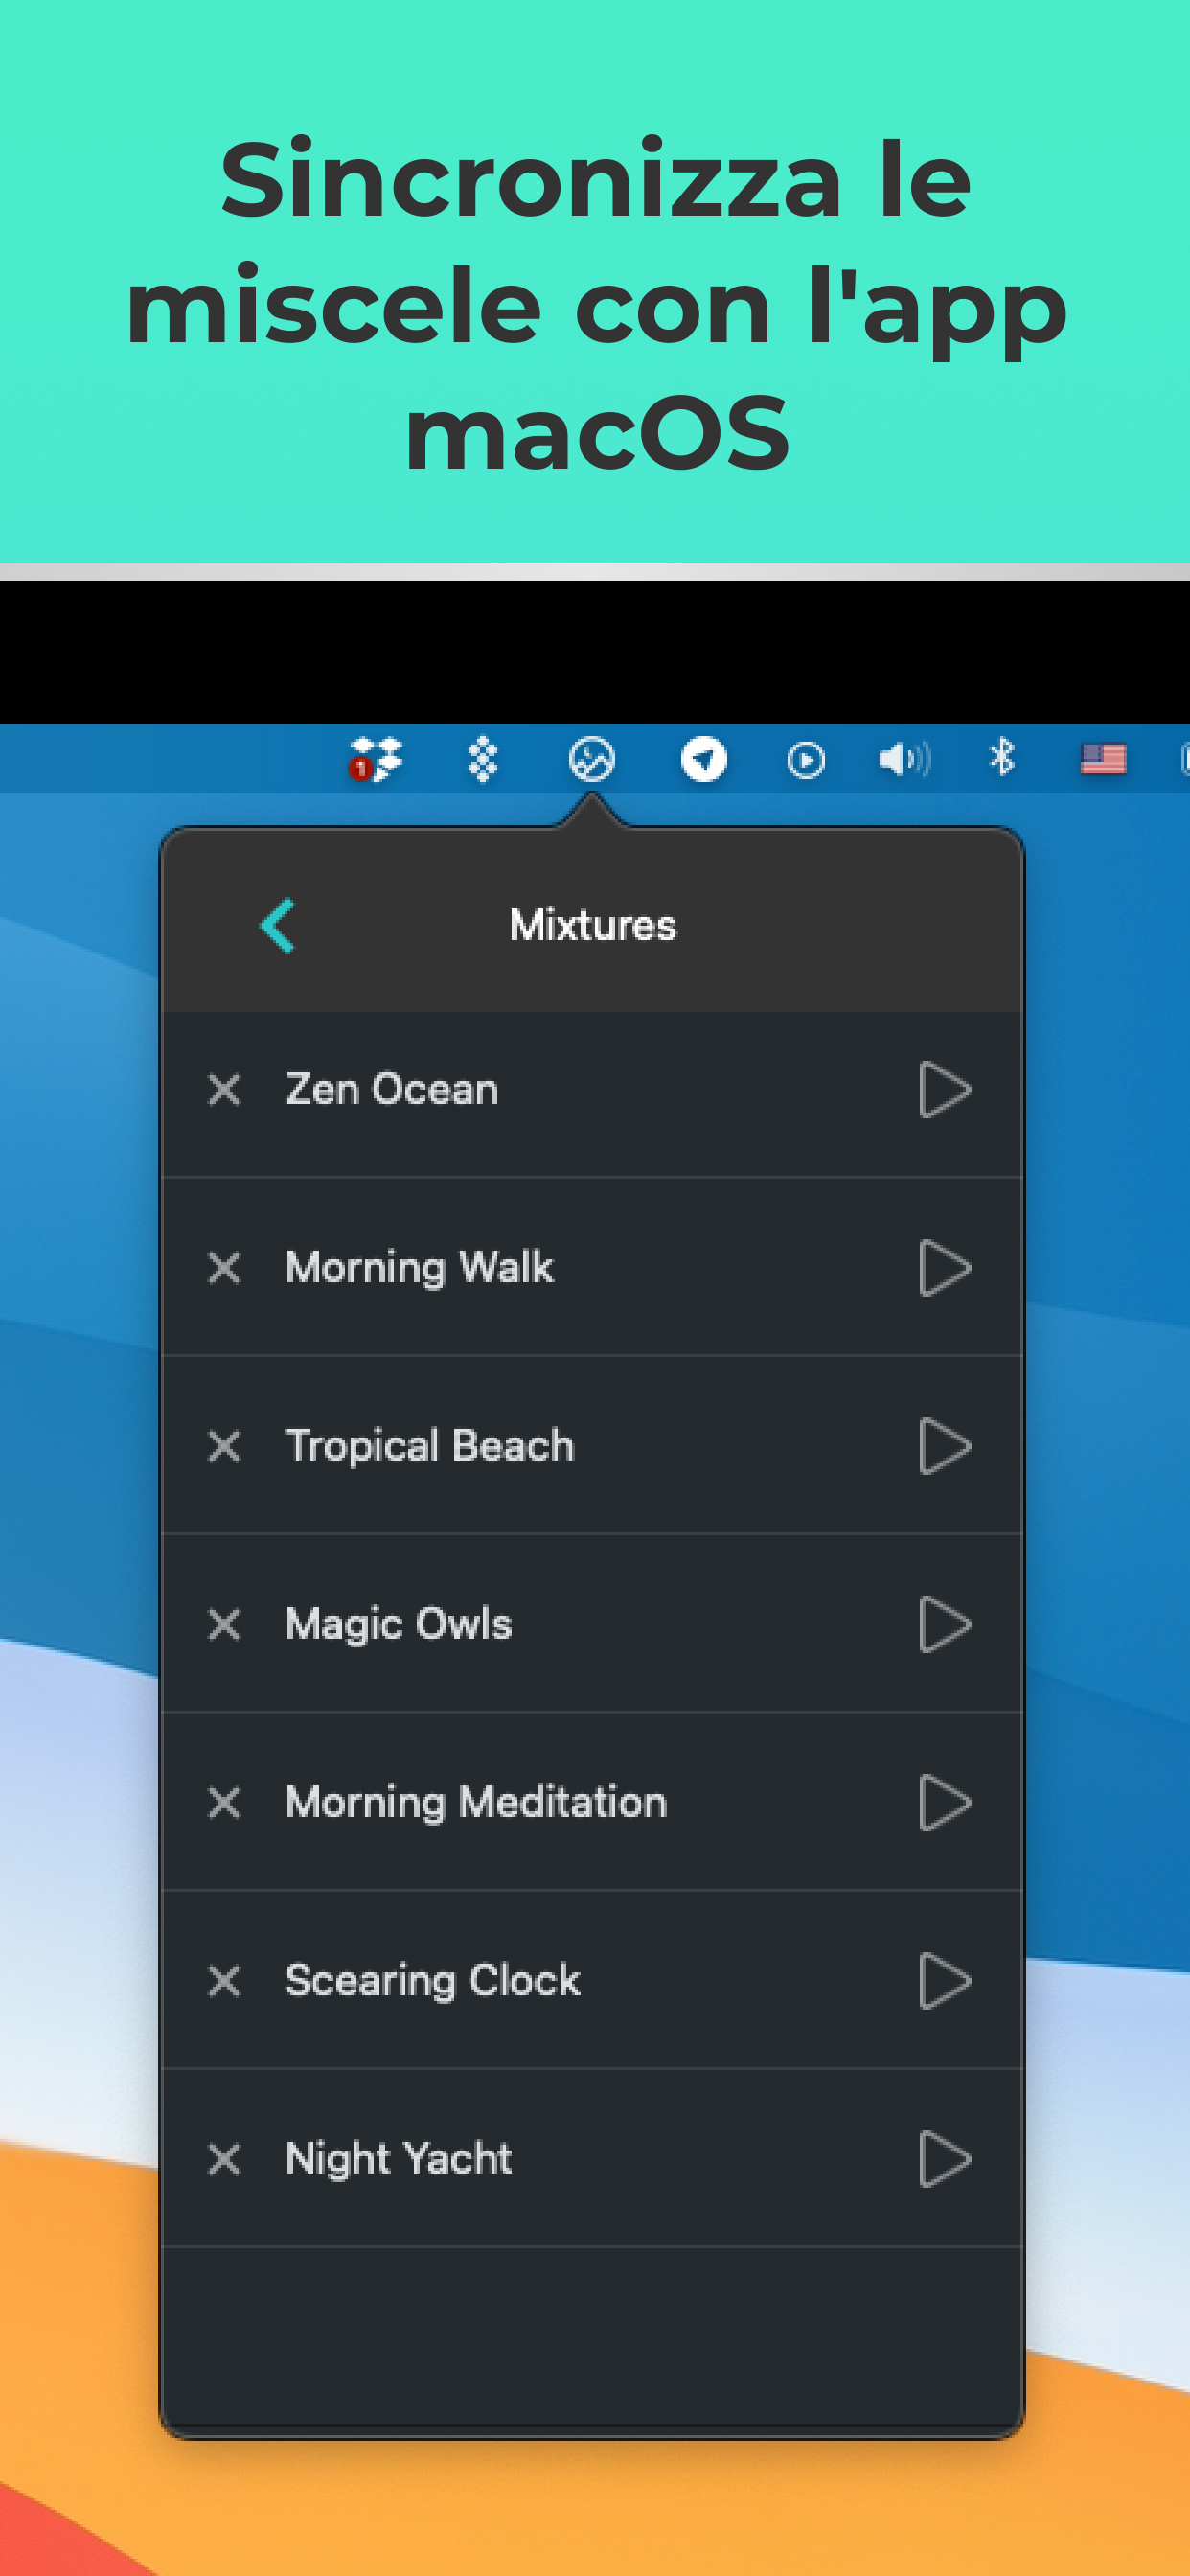This screenshot has height=2576, width=1190.
Task: Click the dotted diamond menu bar icon
Action: coord(483,760)
